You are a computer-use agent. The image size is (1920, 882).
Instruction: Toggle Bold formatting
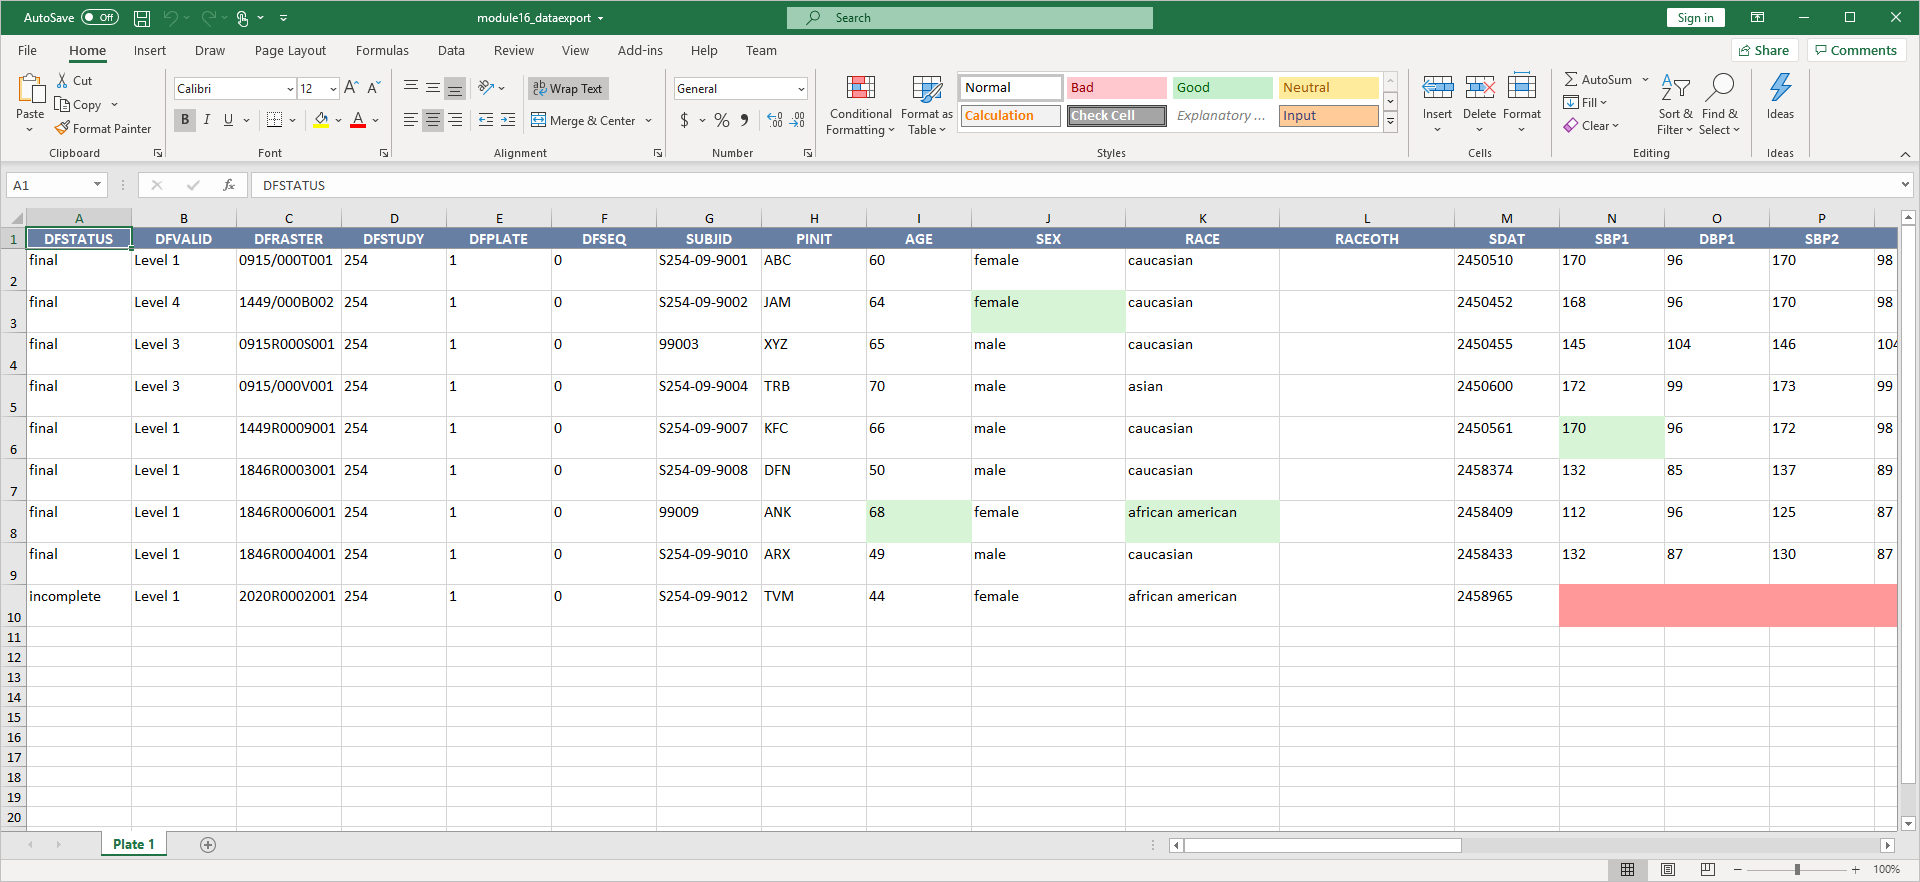point(185,120)
